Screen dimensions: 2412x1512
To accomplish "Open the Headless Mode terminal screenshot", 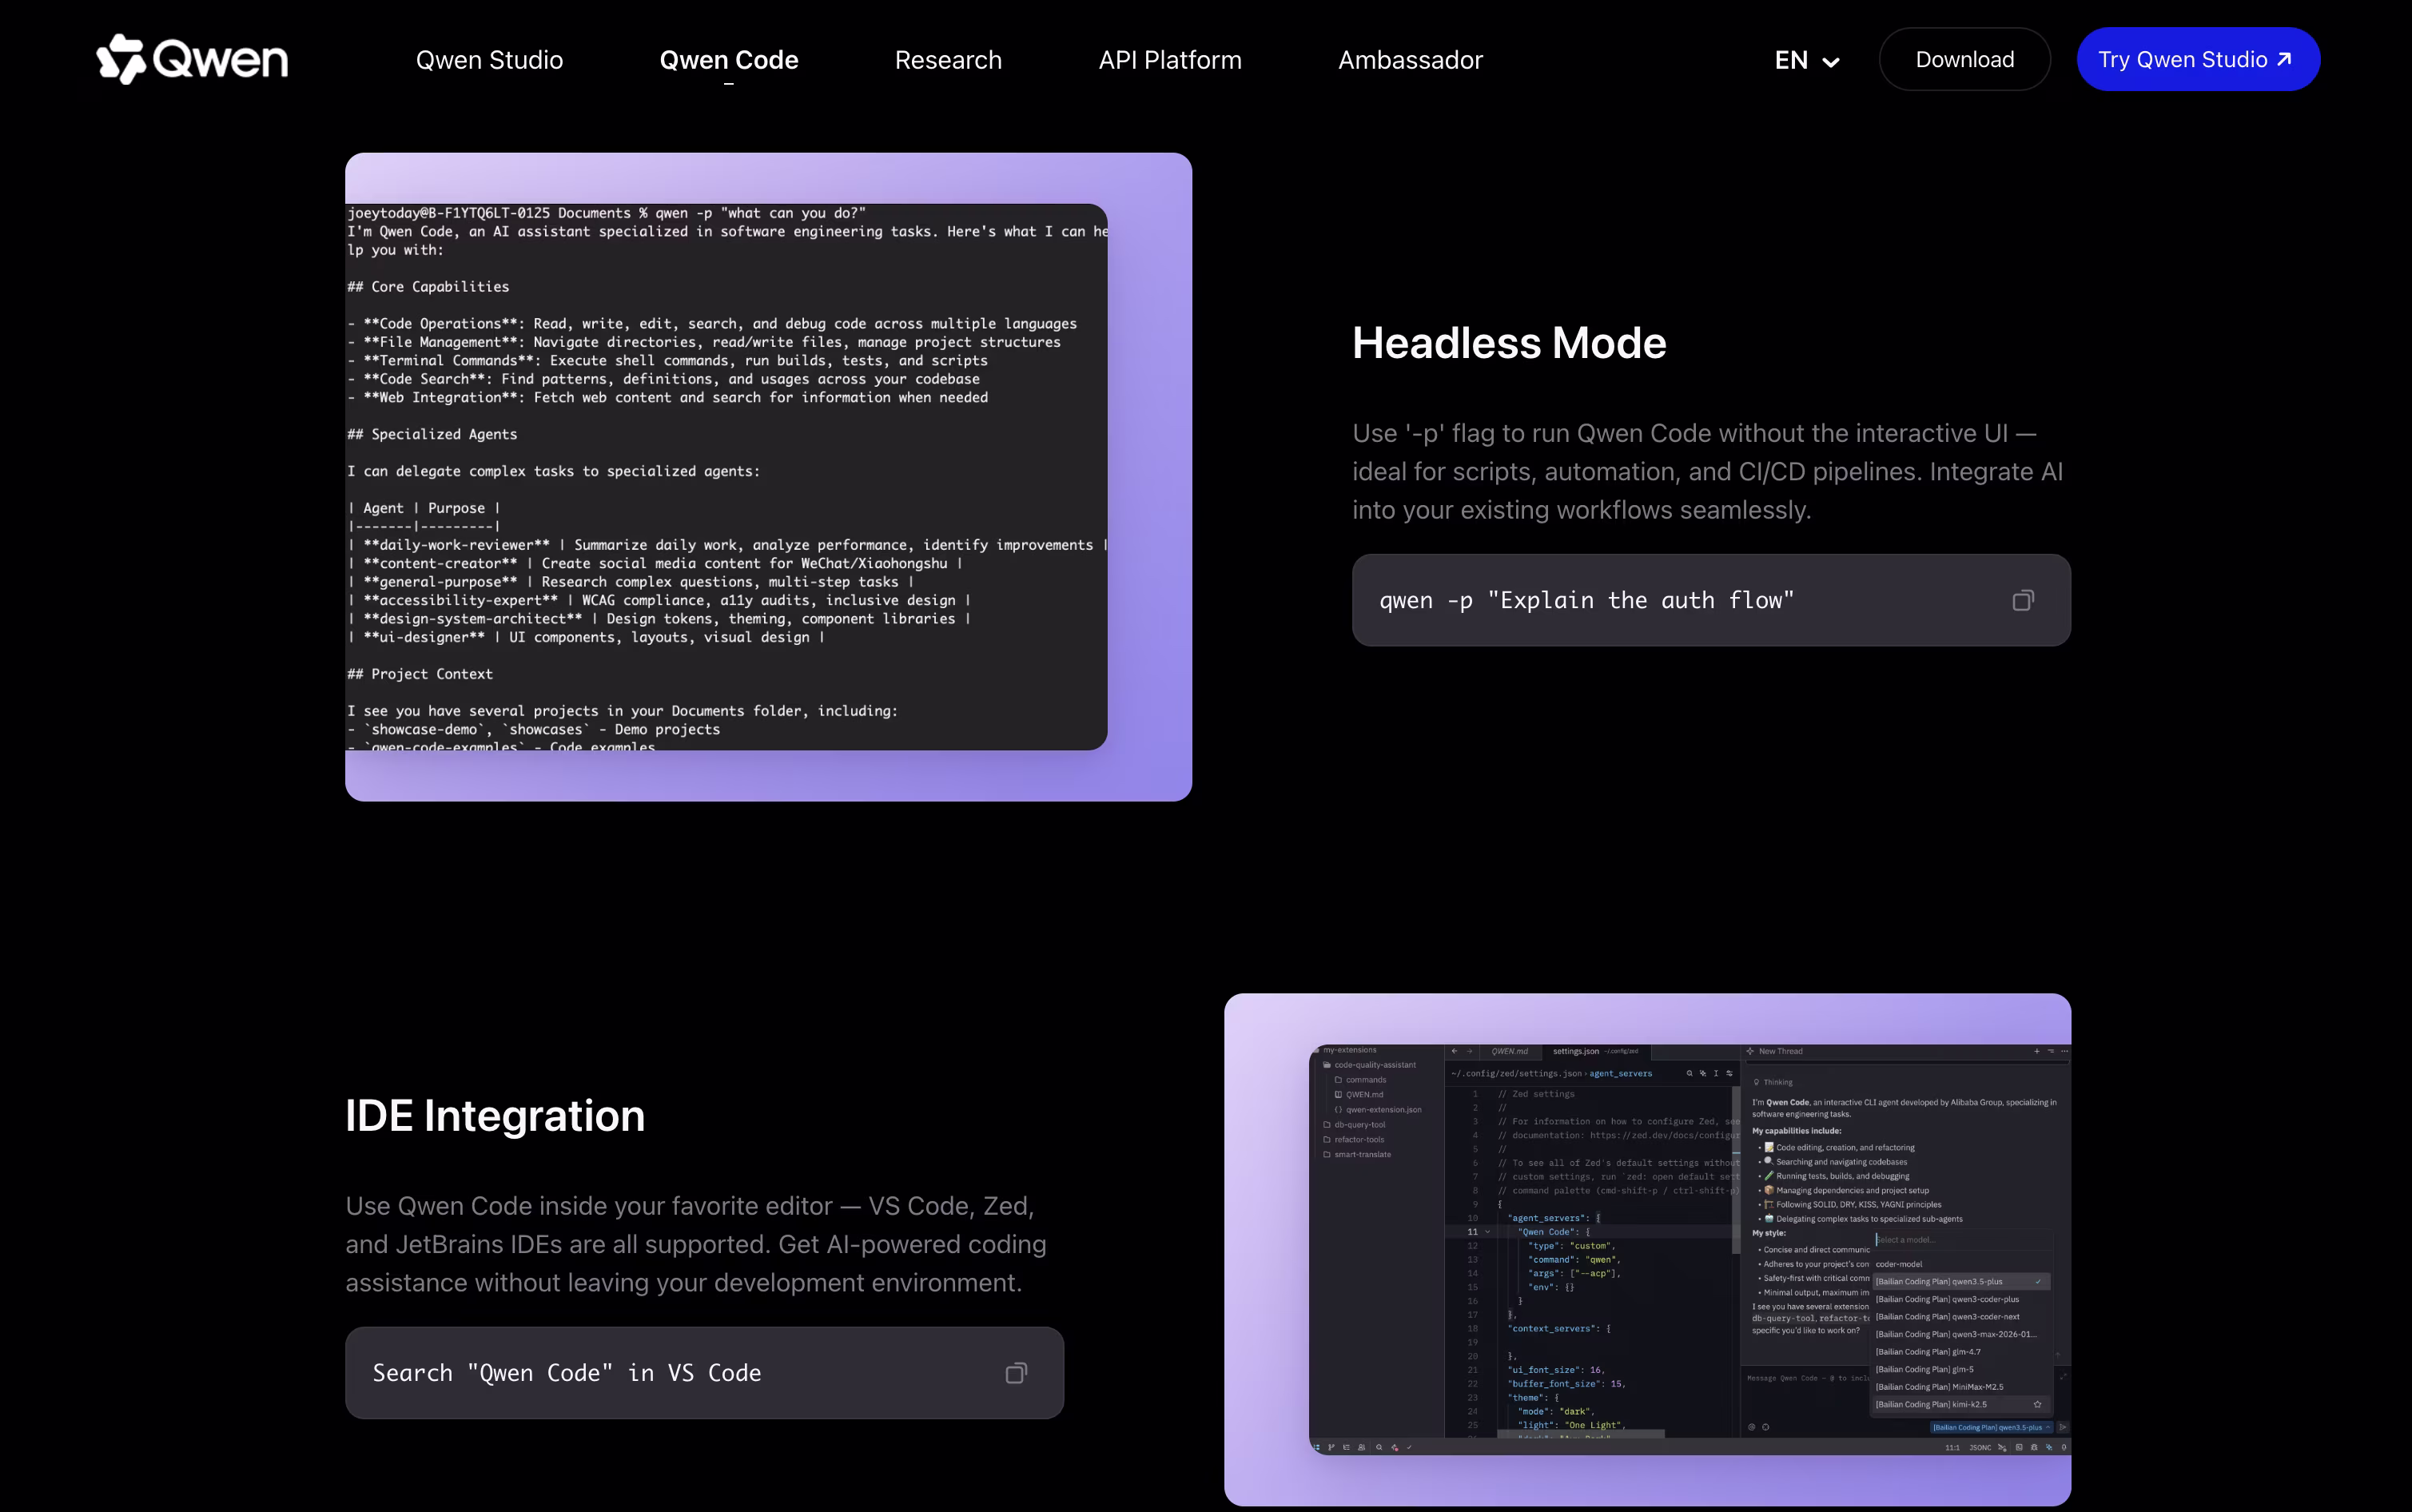I will point(768,477).
